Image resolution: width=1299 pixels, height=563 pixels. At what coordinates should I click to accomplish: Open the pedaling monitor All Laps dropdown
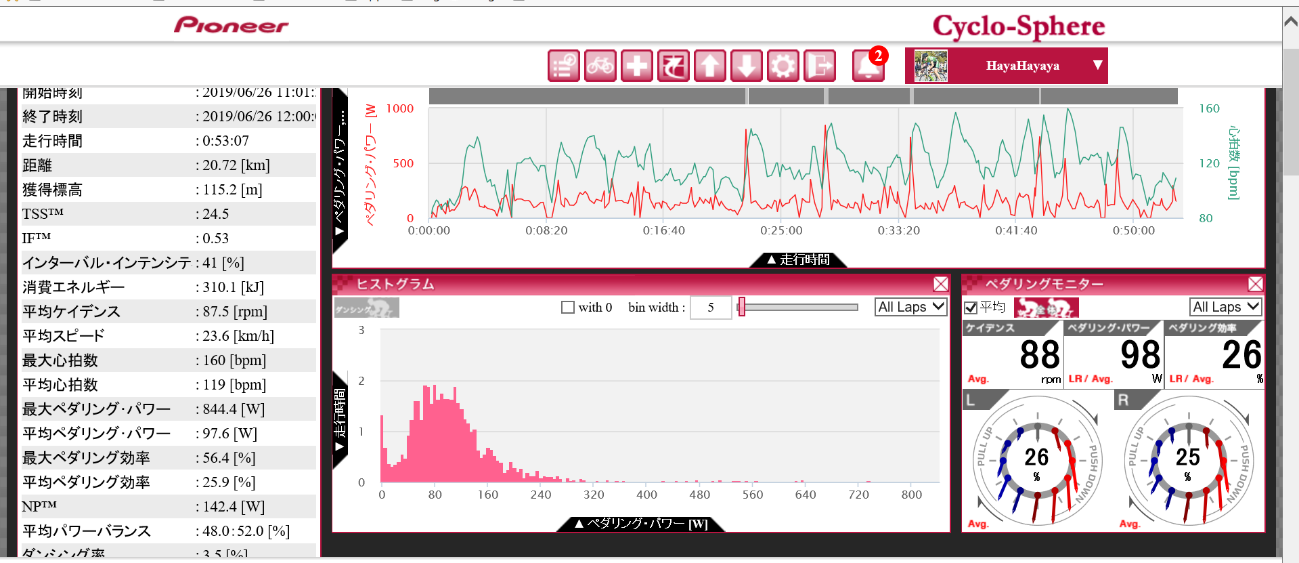1225,307
